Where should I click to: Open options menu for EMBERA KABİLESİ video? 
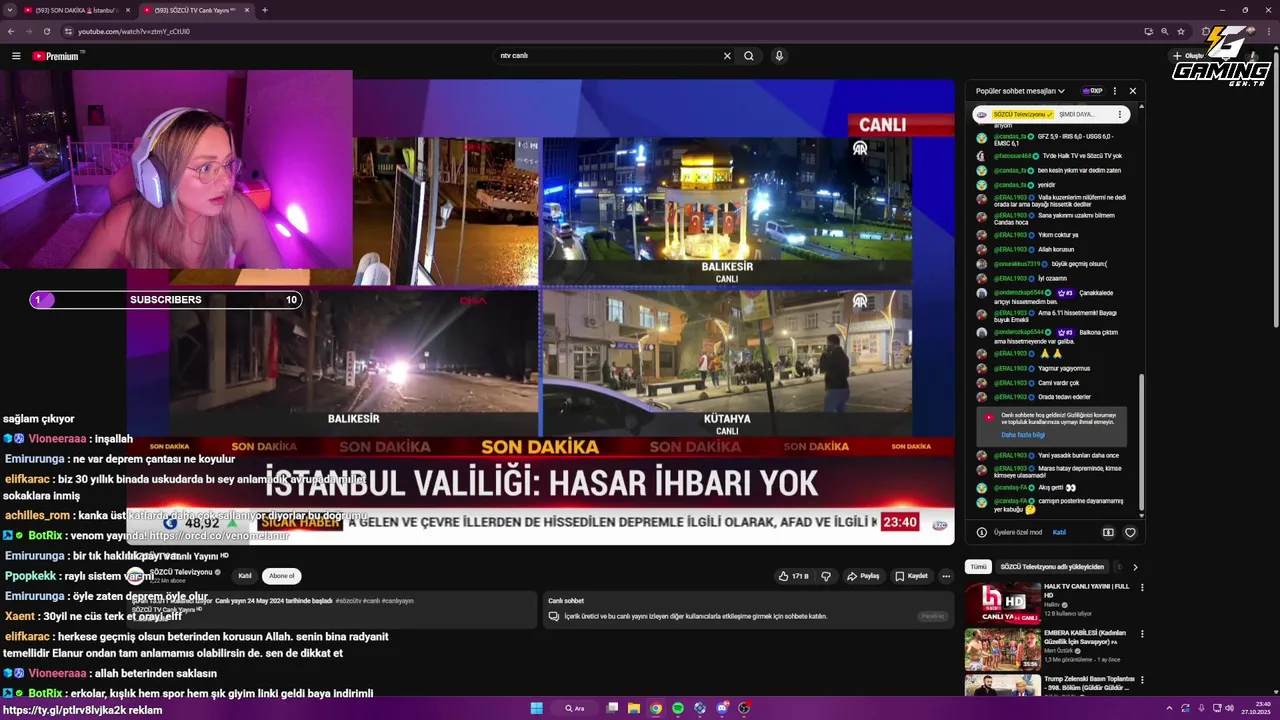point(1142,634)
